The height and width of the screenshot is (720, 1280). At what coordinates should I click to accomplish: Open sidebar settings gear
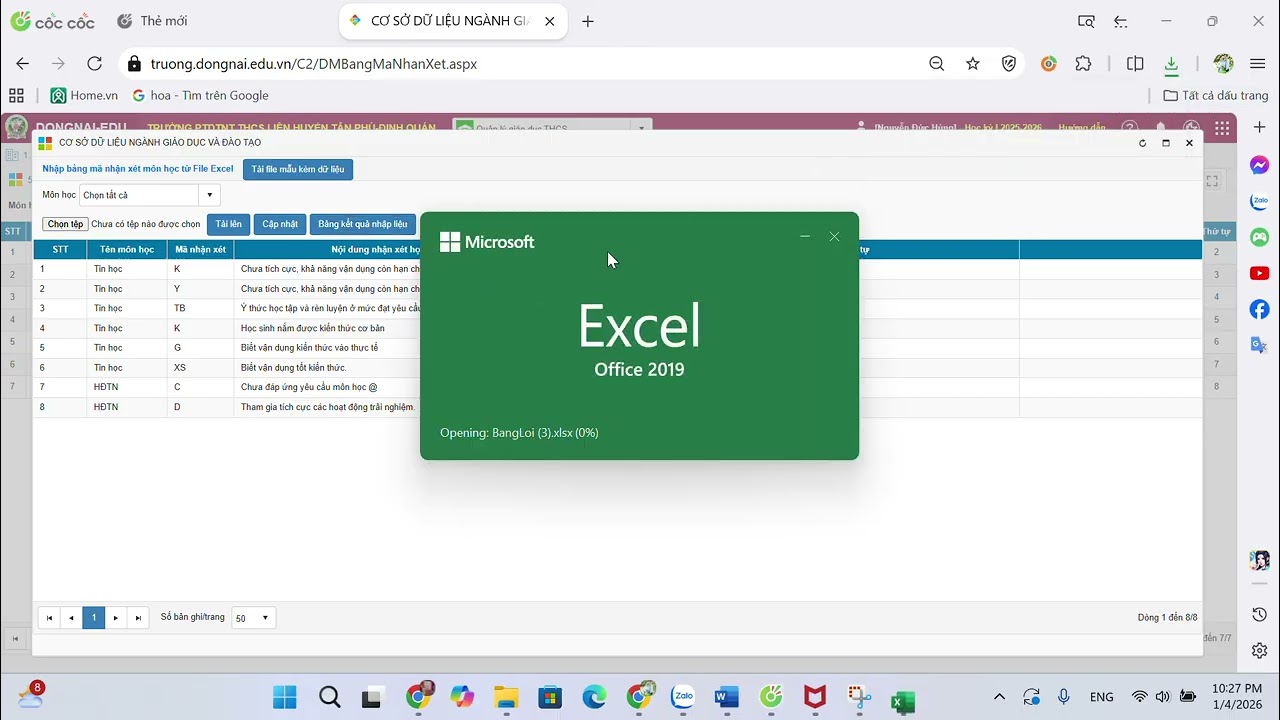[1259, 650]
